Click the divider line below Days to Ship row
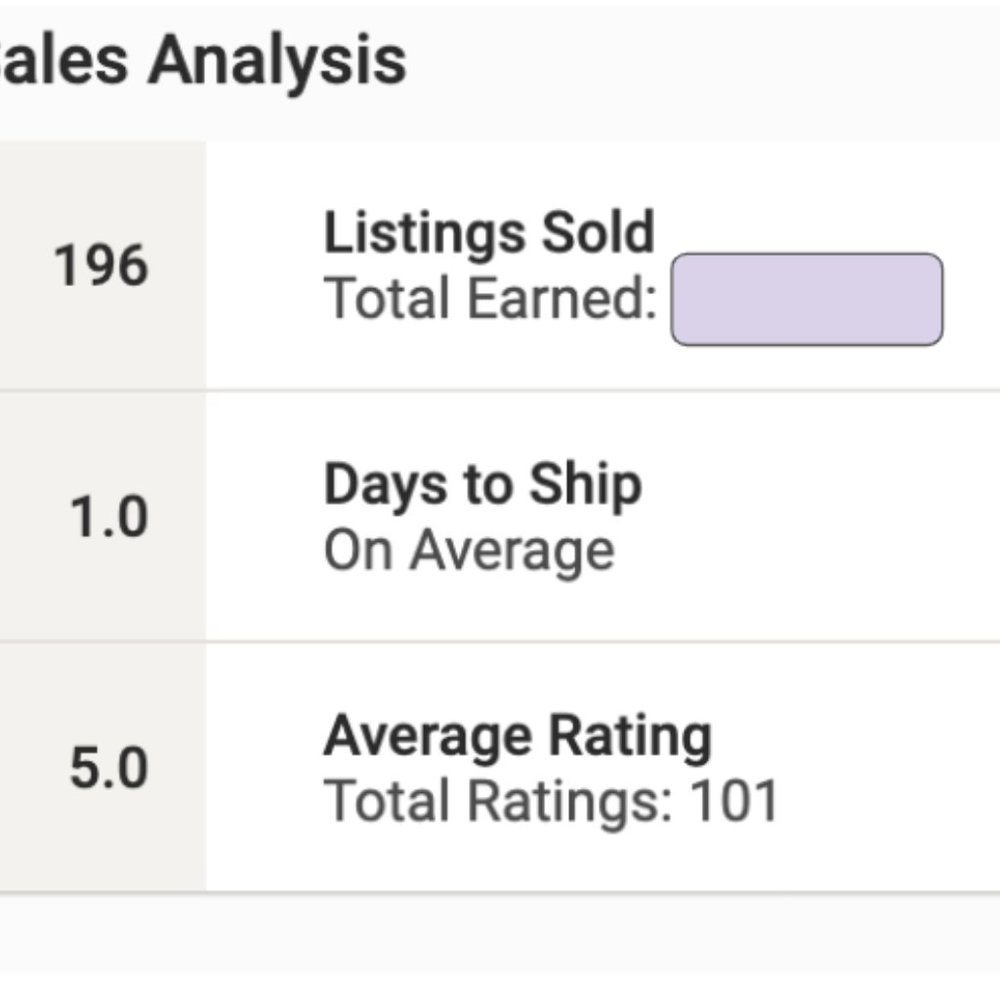The image size is (1000, 1000). click(600, 641)
